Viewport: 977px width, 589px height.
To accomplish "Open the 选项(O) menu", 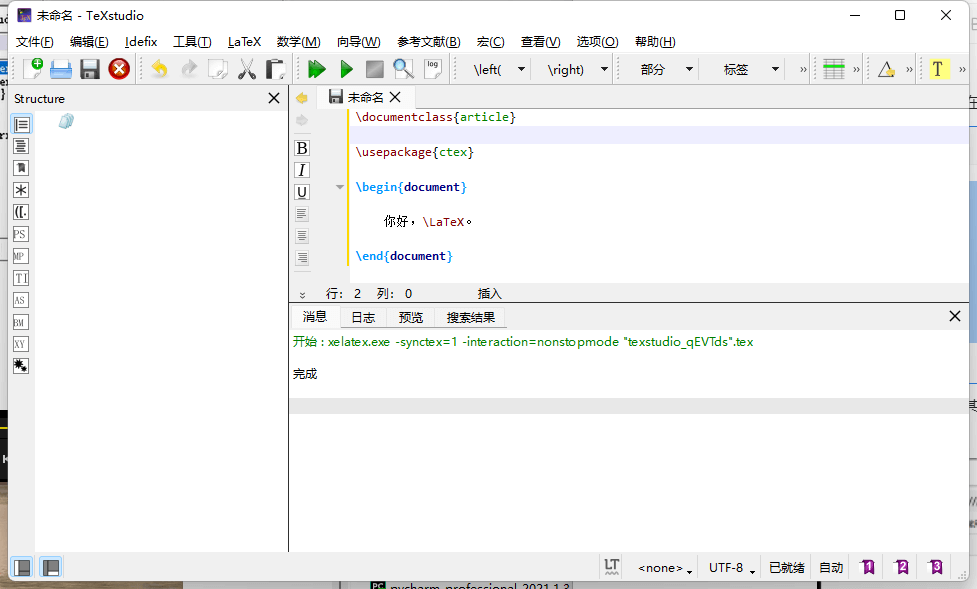I will point(598,42).
